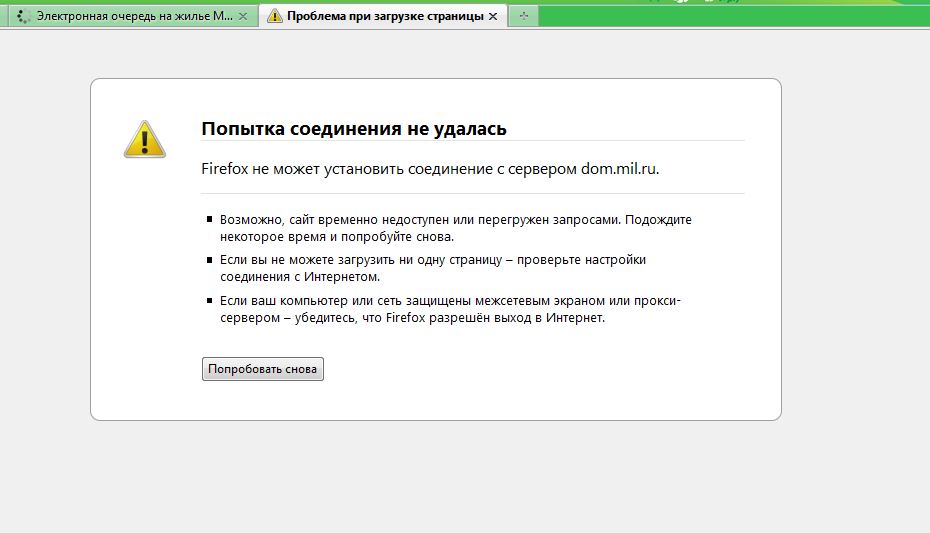
Task: Click the dom.mil.ru server name in message
Action: pyautogui.click(x=618, y=169)
